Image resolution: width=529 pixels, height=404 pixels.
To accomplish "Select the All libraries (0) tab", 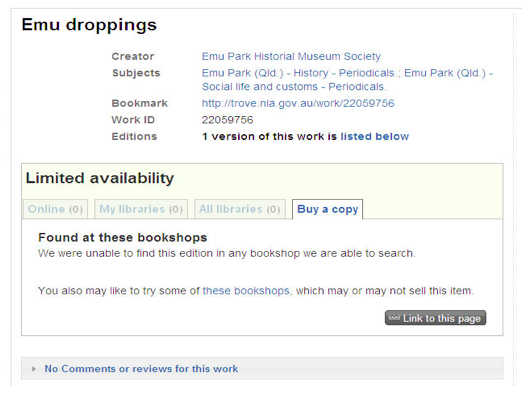I will tap(240, 209).
